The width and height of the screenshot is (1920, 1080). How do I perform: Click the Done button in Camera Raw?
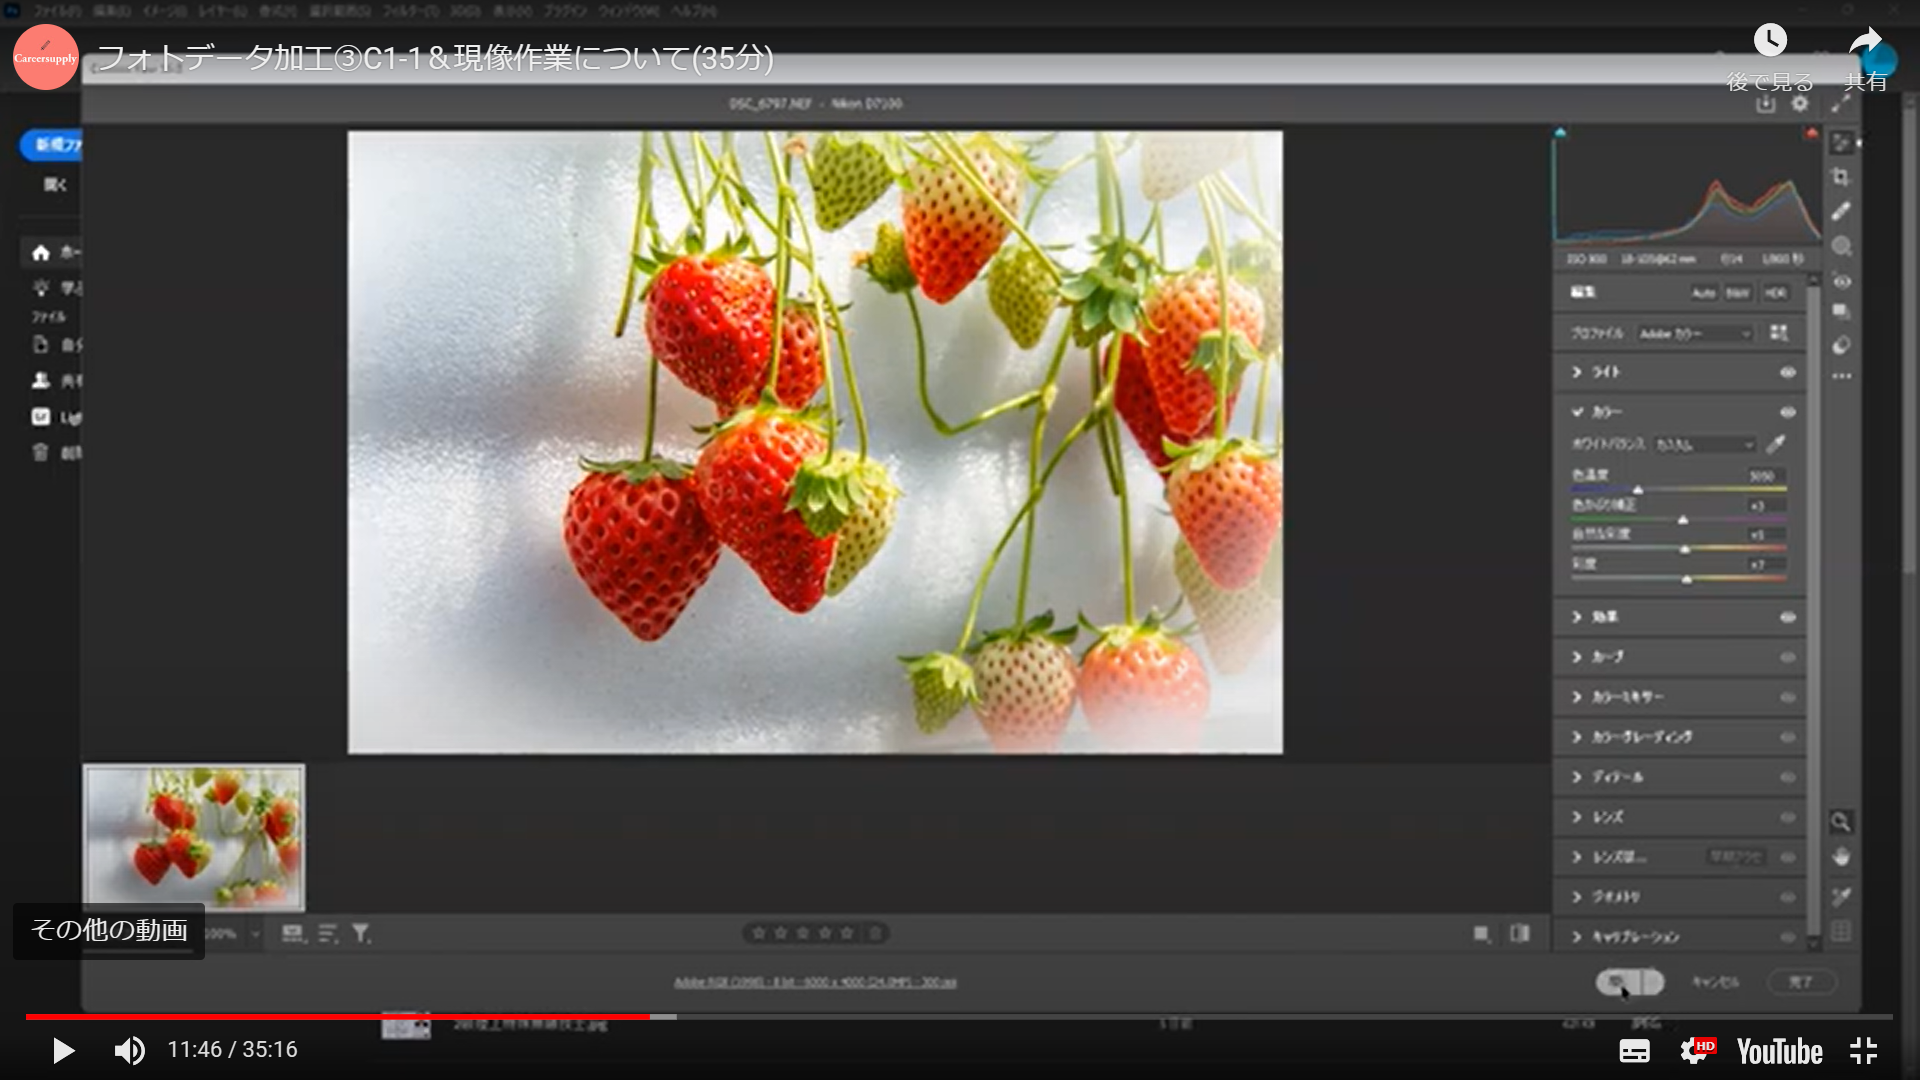pyautogui.click(x=1801, y=982)
